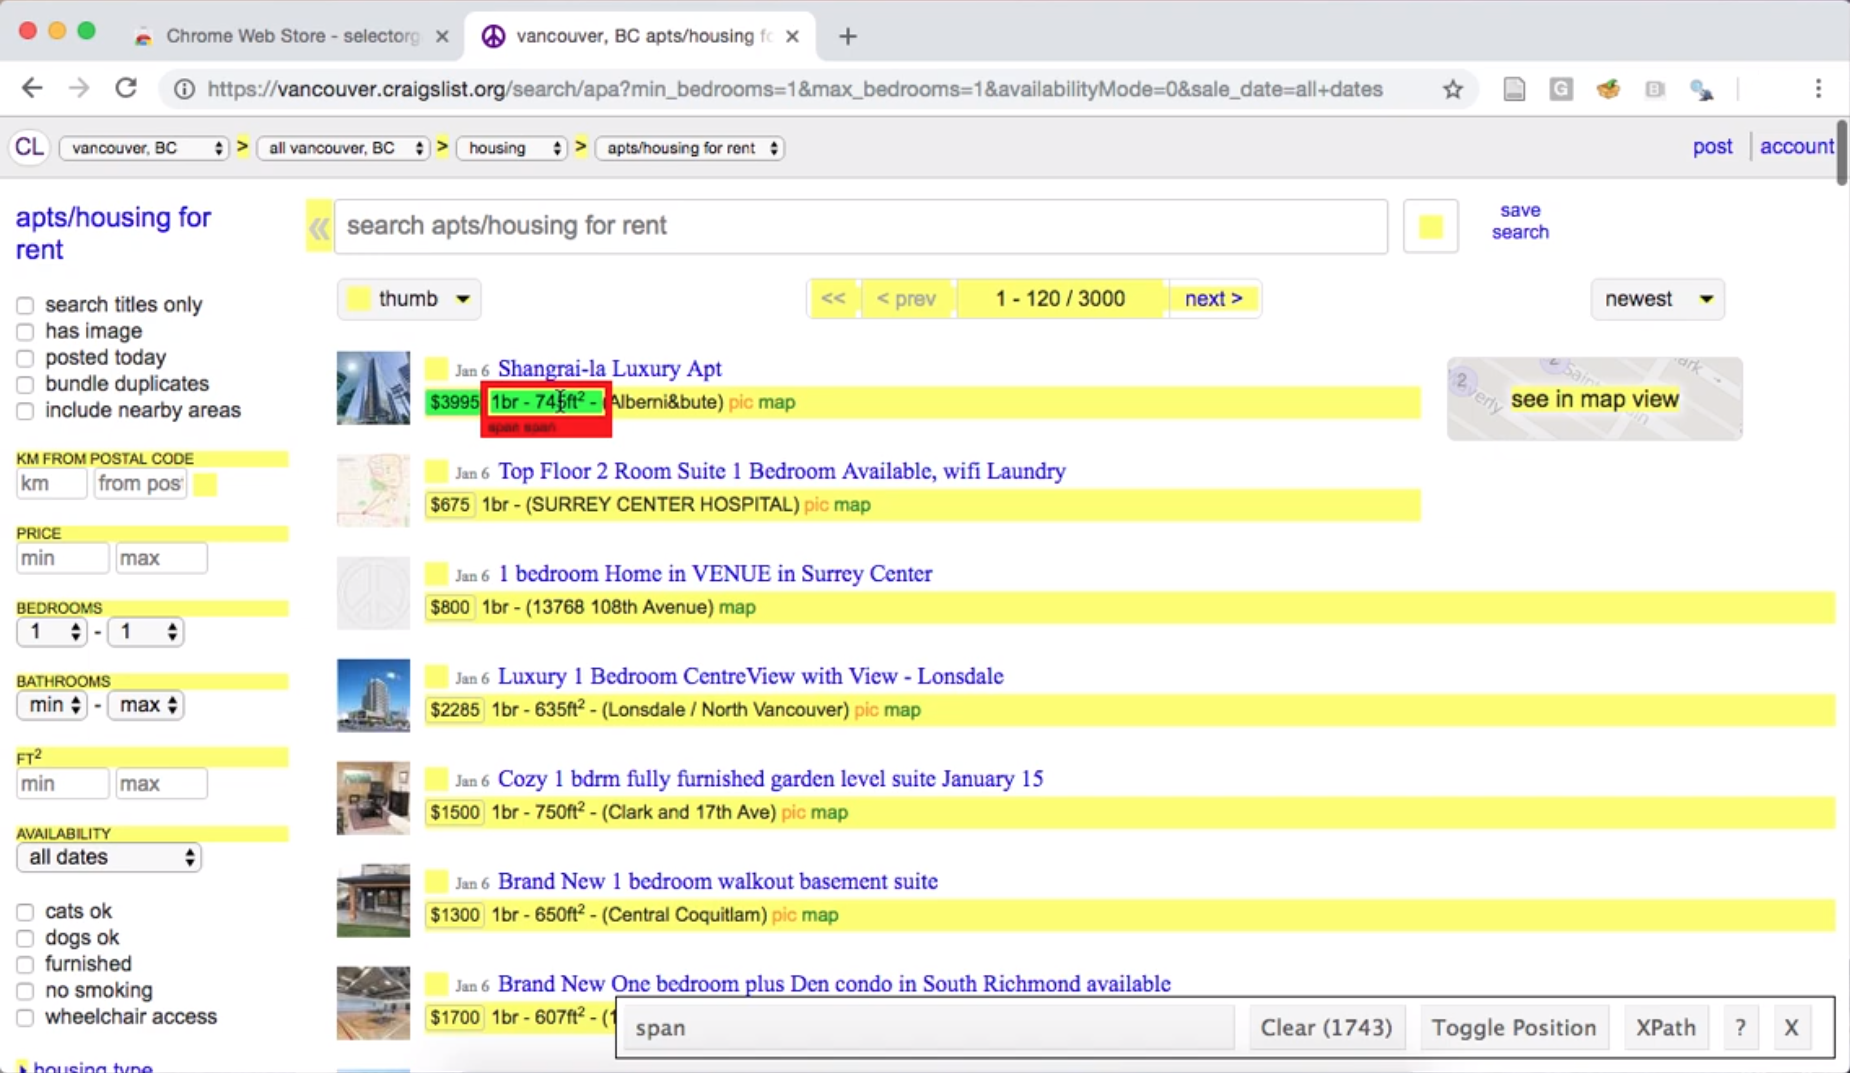
Task: Open a new browser tab
Action: (x=848, y=36)
